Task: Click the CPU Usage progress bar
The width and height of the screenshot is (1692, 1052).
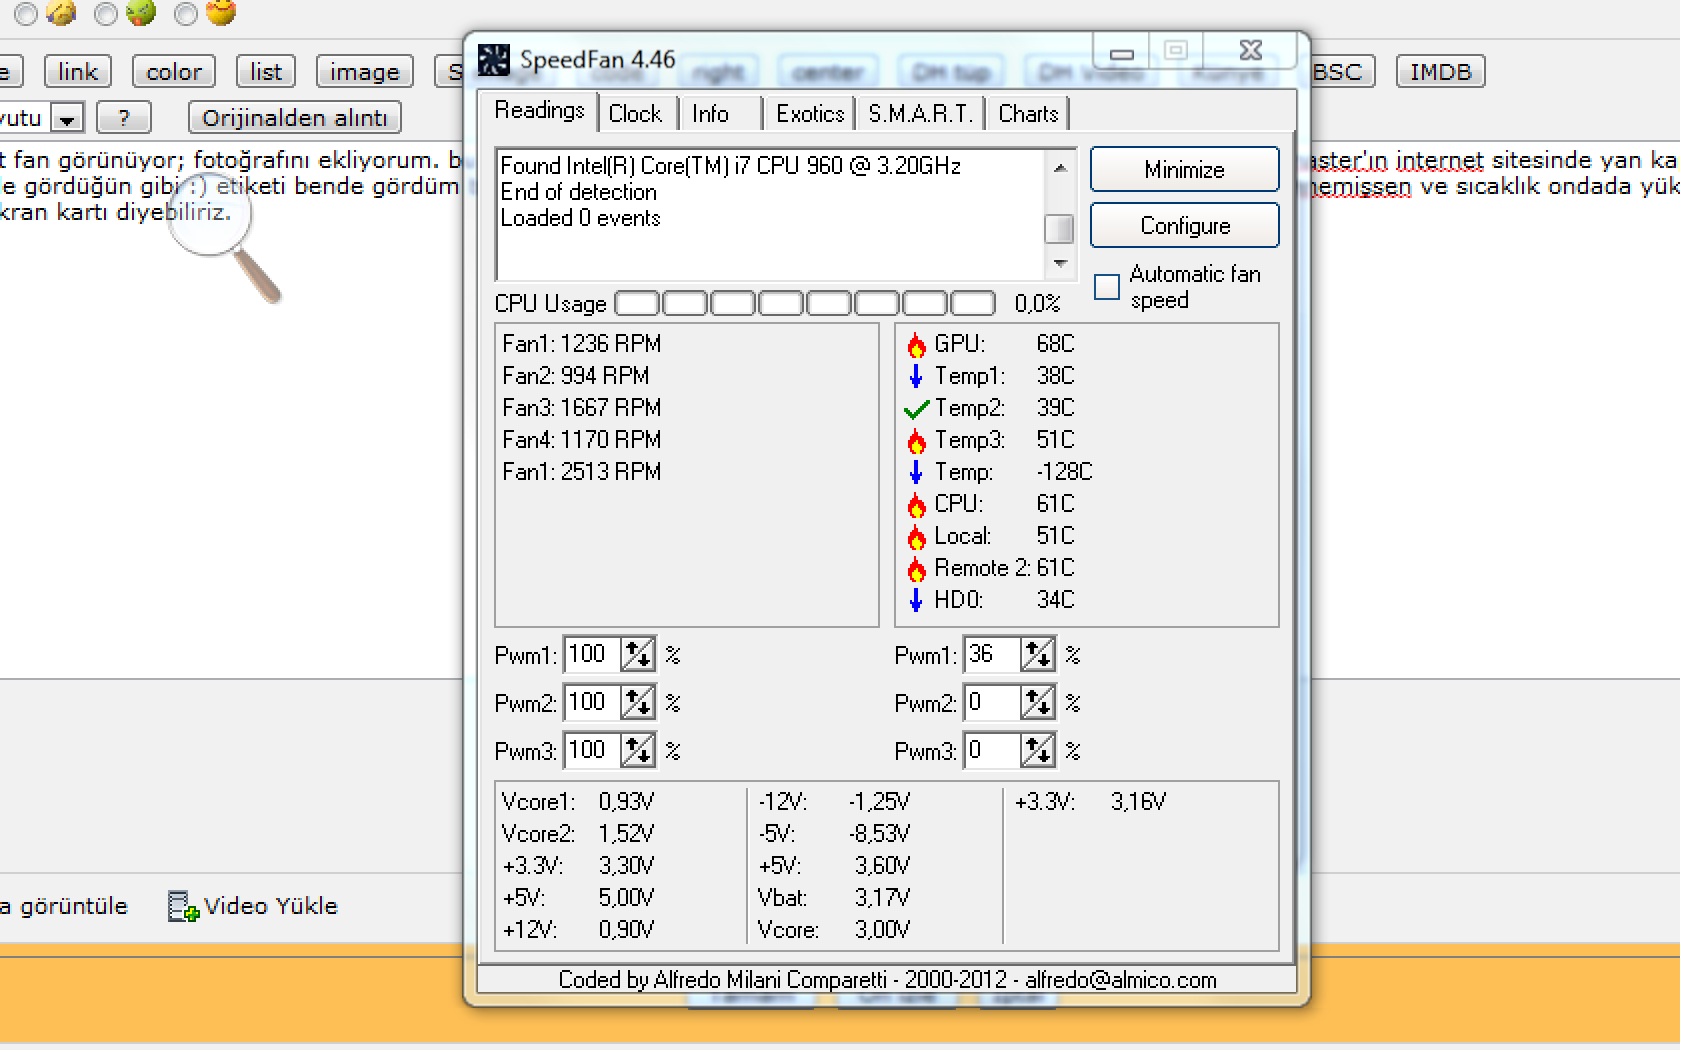Action: click(x=805, y=303)
